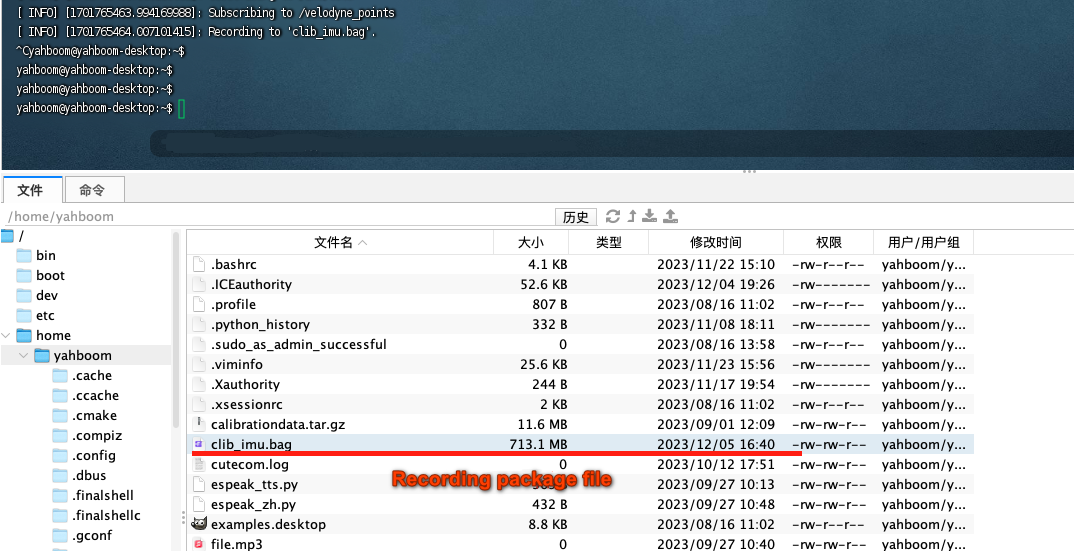
Task: Click the purple icon of clib_imu.bag
Action: (199, 444)
